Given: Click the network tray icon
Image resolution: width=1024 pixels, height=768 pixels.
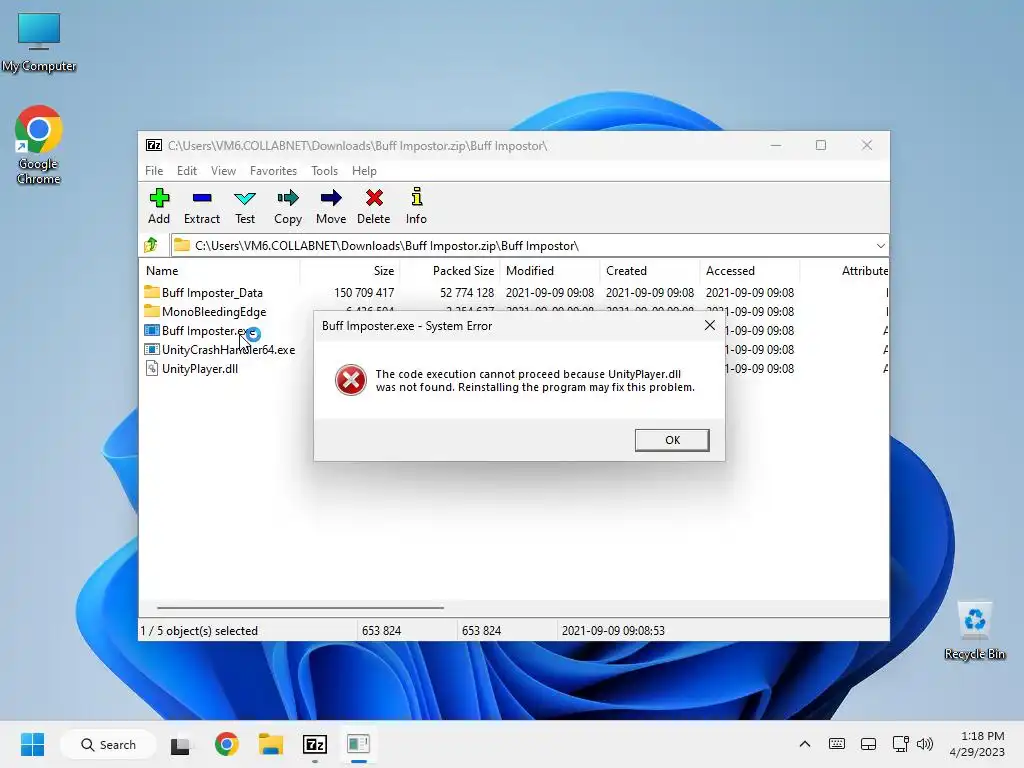Looking at the screenshot, I should tap(900, 744).
